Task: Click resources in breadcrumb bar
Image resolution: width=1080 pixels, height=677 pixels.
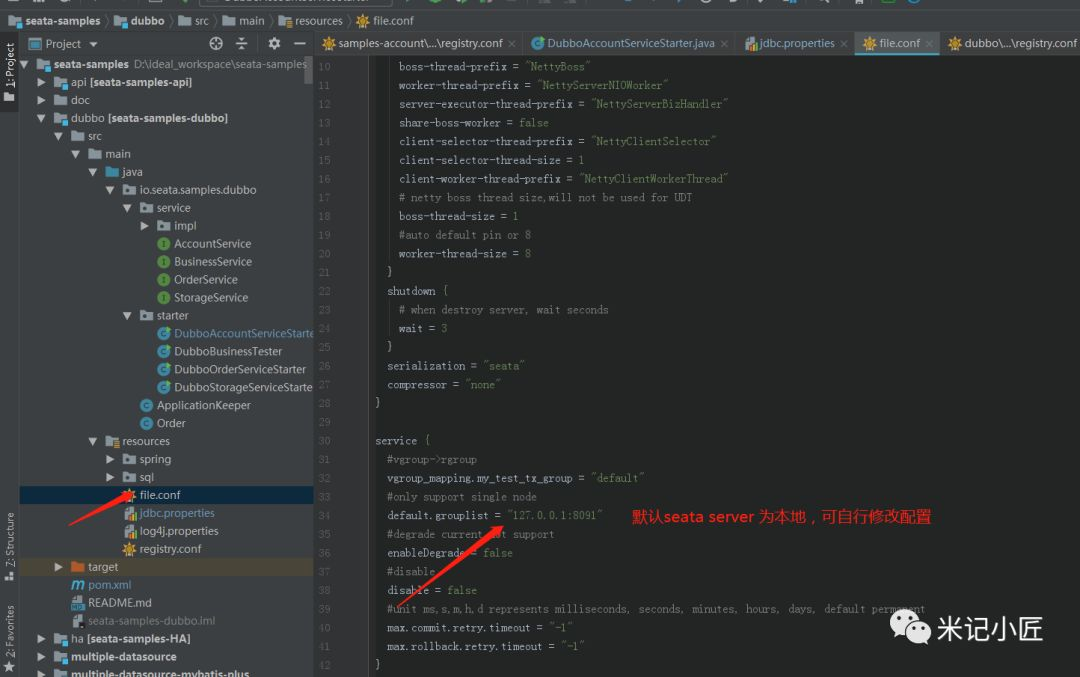Action: [311, 21]
